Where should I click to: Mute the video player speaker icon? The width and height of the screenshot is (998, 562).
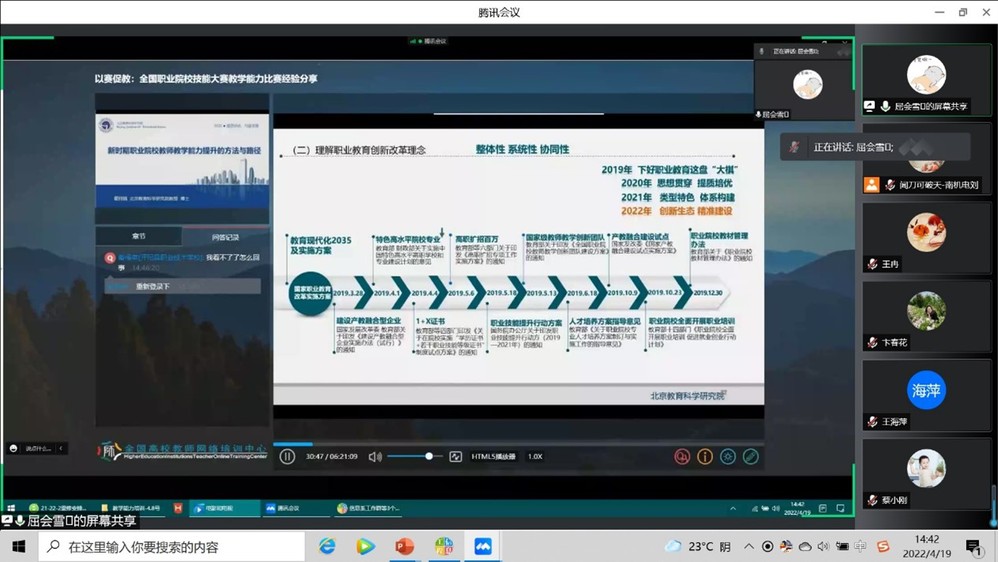pos(375,457)
